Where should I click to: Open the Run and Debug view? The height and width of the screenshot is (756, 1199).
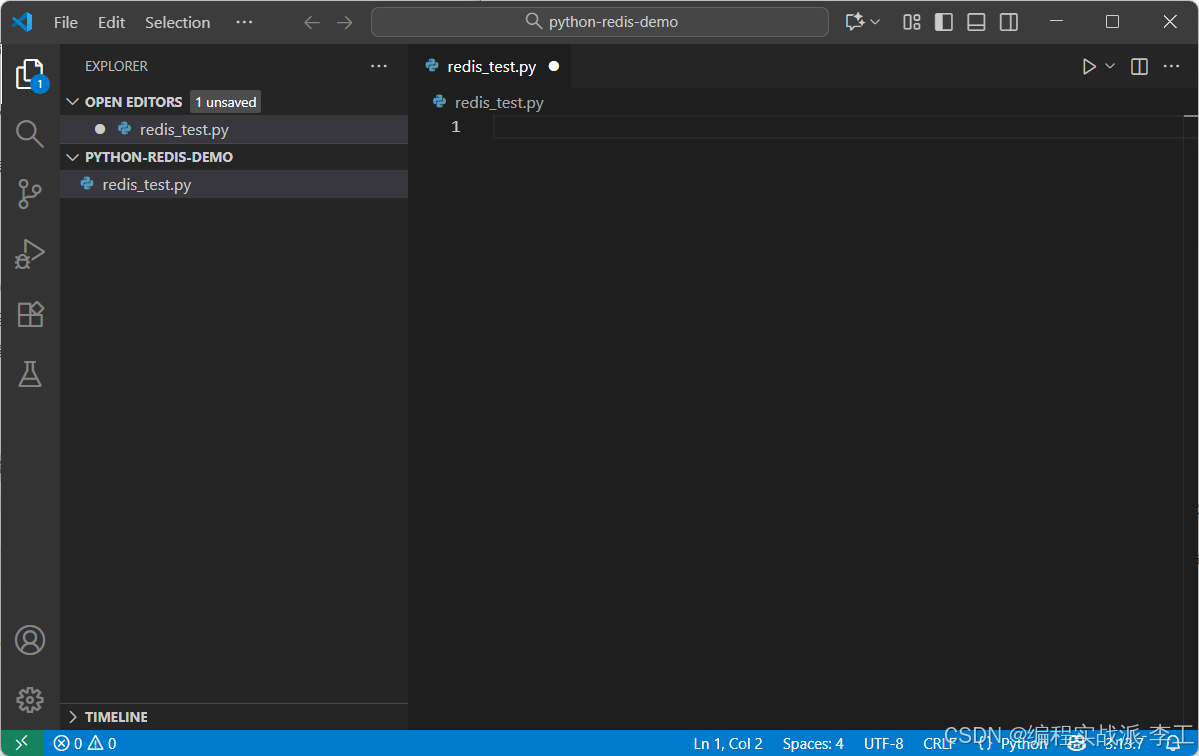(x=30, y=254)
